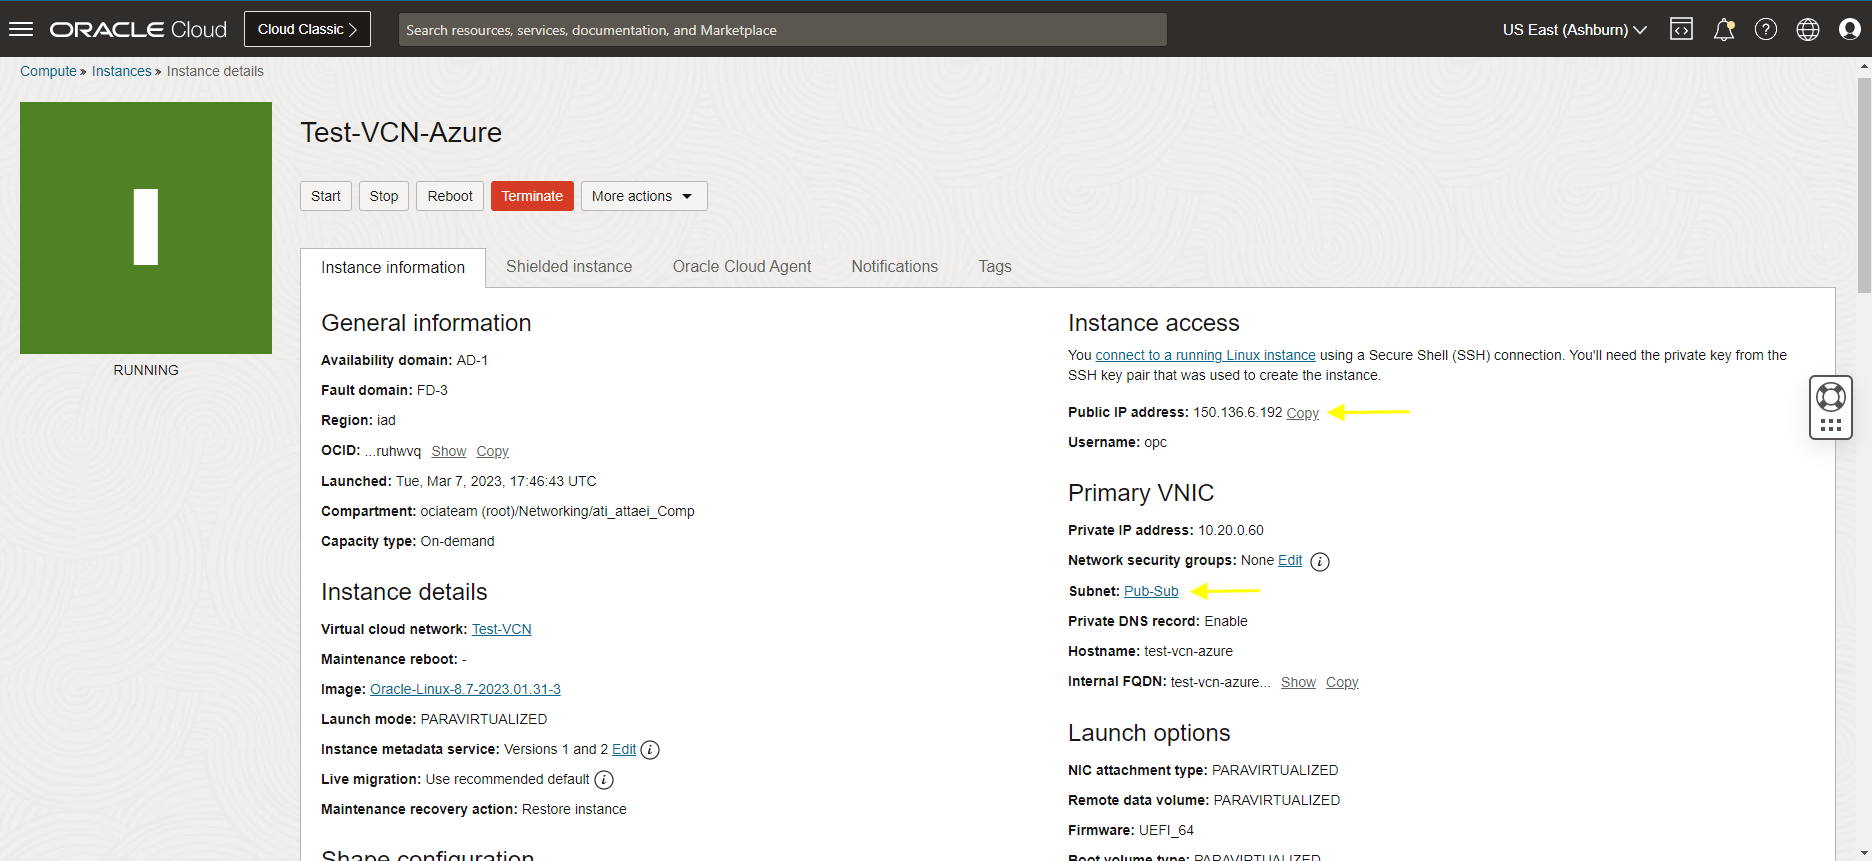Click the Test-VCN-Azure instance title
Viewport: 1872px width, 861px height.
[401, 133]
